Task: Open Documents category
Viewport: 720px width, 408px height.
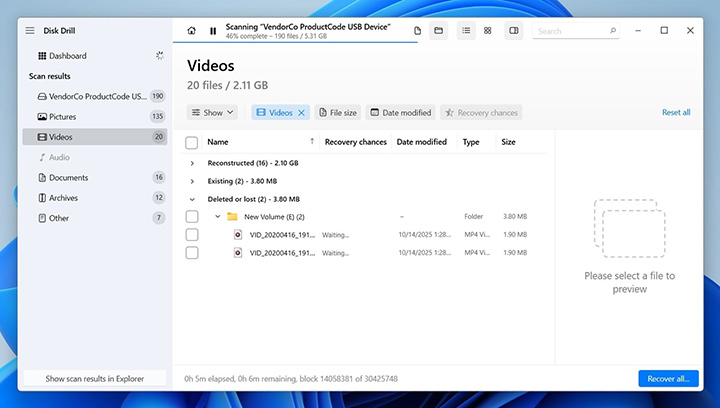Action: (95, 177)
